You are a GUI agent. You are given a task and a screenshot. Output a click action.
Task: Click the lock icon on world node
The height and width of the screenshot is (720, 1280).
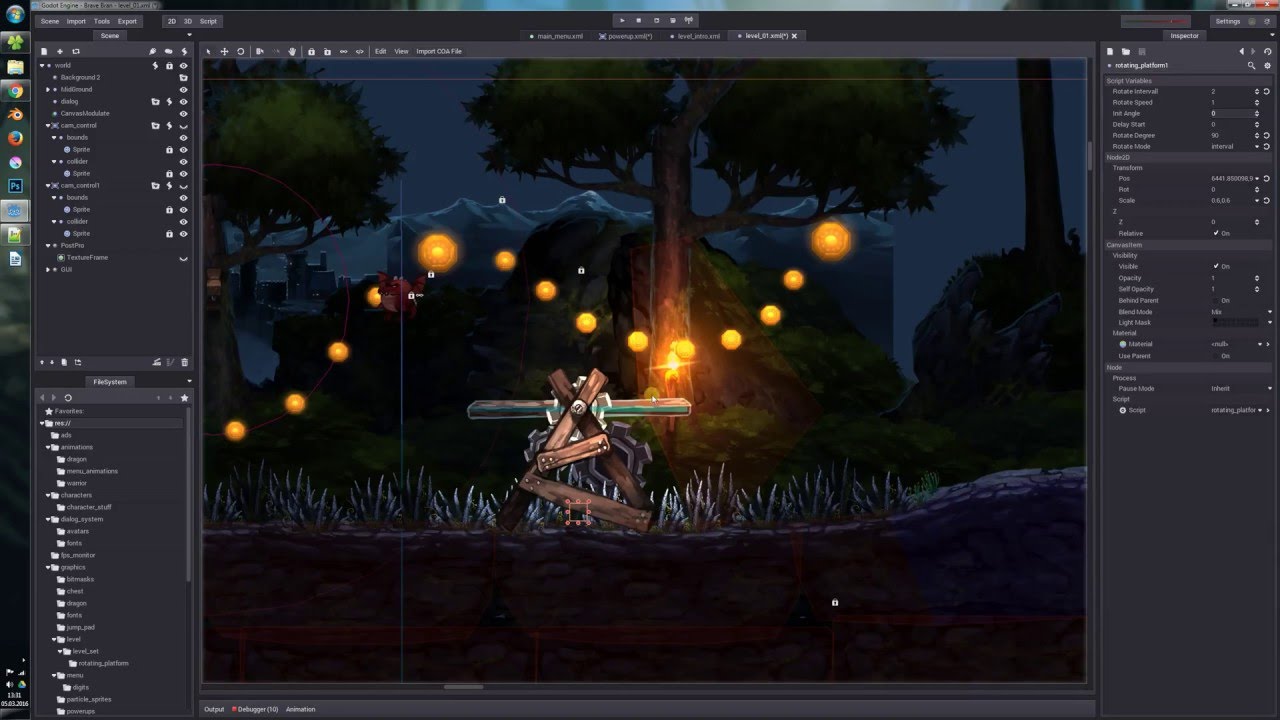coord(169,65)
